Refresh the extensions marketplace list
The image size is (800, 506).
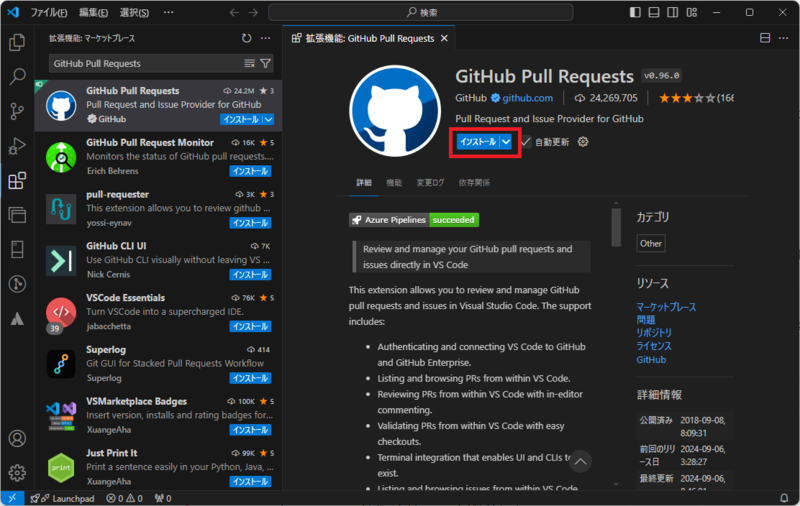246,38
